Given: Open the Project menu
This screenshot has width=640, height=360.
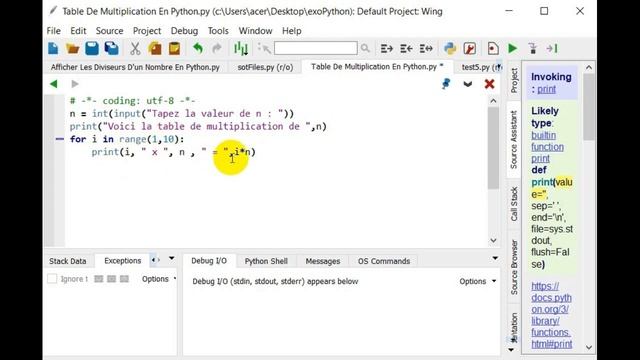Looking at the screenshot, I should pos(147,31).
